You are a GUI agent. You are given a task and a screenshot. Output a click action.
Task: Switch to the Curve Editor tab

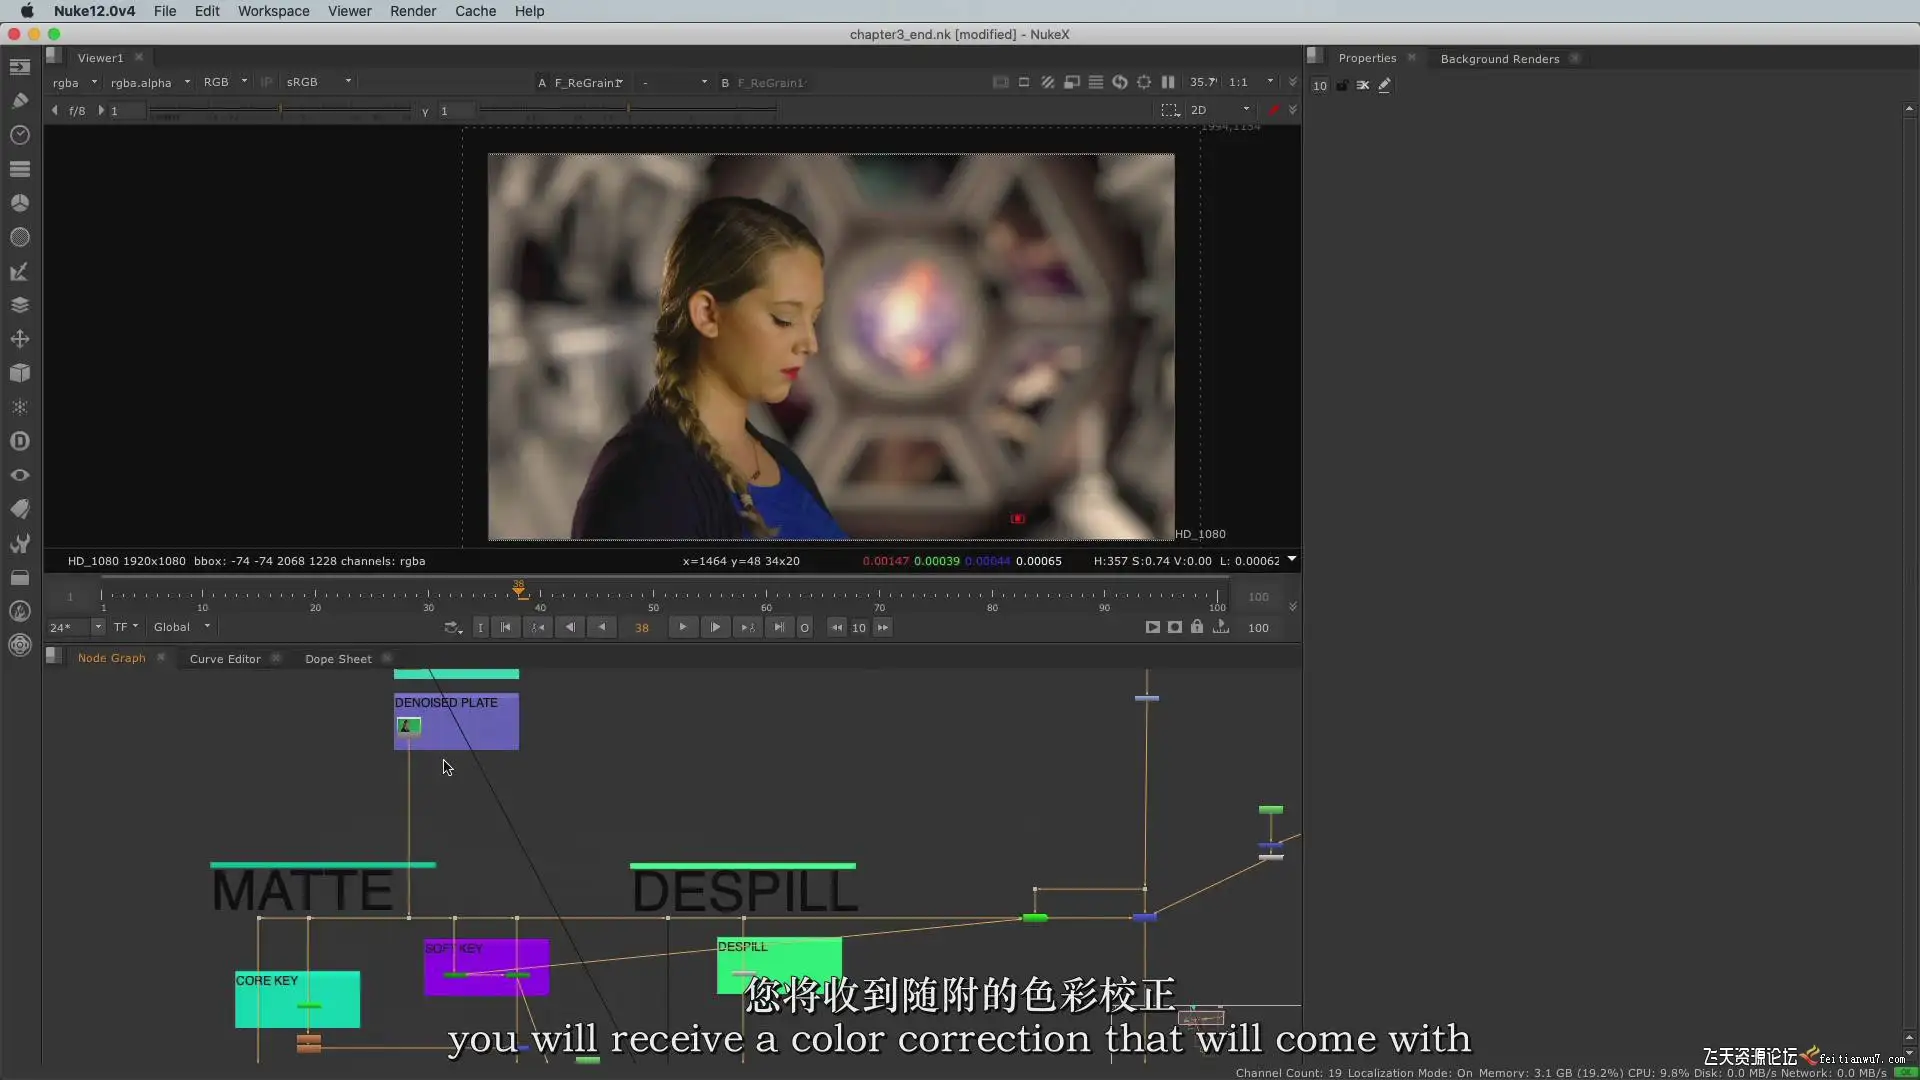(x=225, y=659)
